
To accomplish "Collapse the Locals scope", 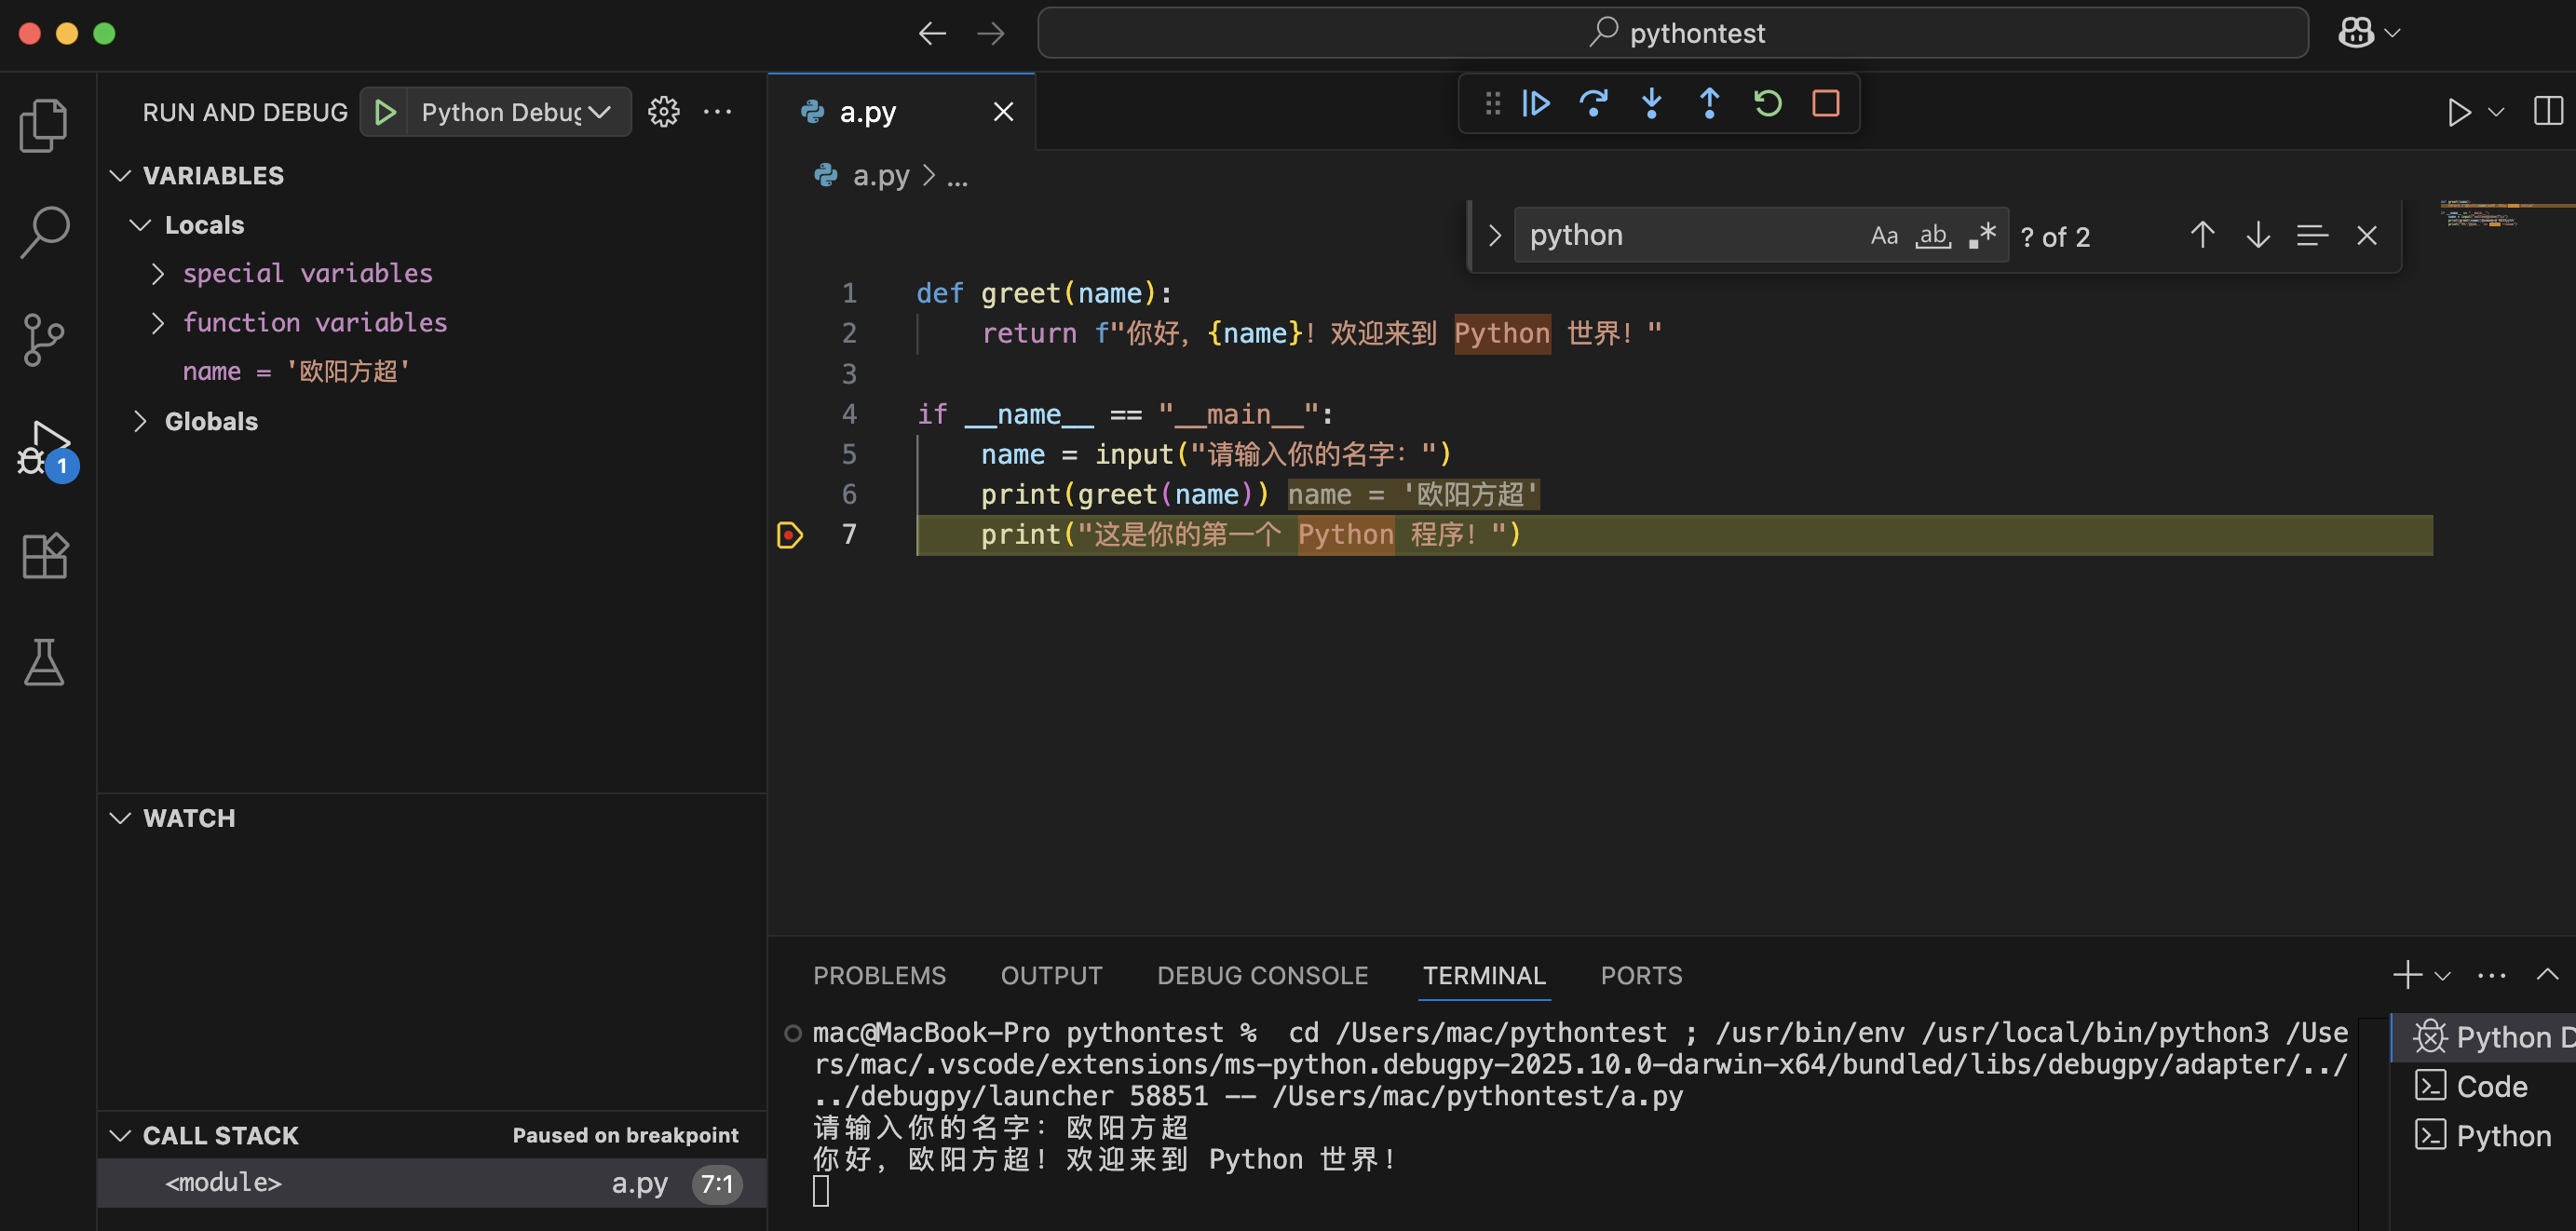I will [x=140, y=225].
